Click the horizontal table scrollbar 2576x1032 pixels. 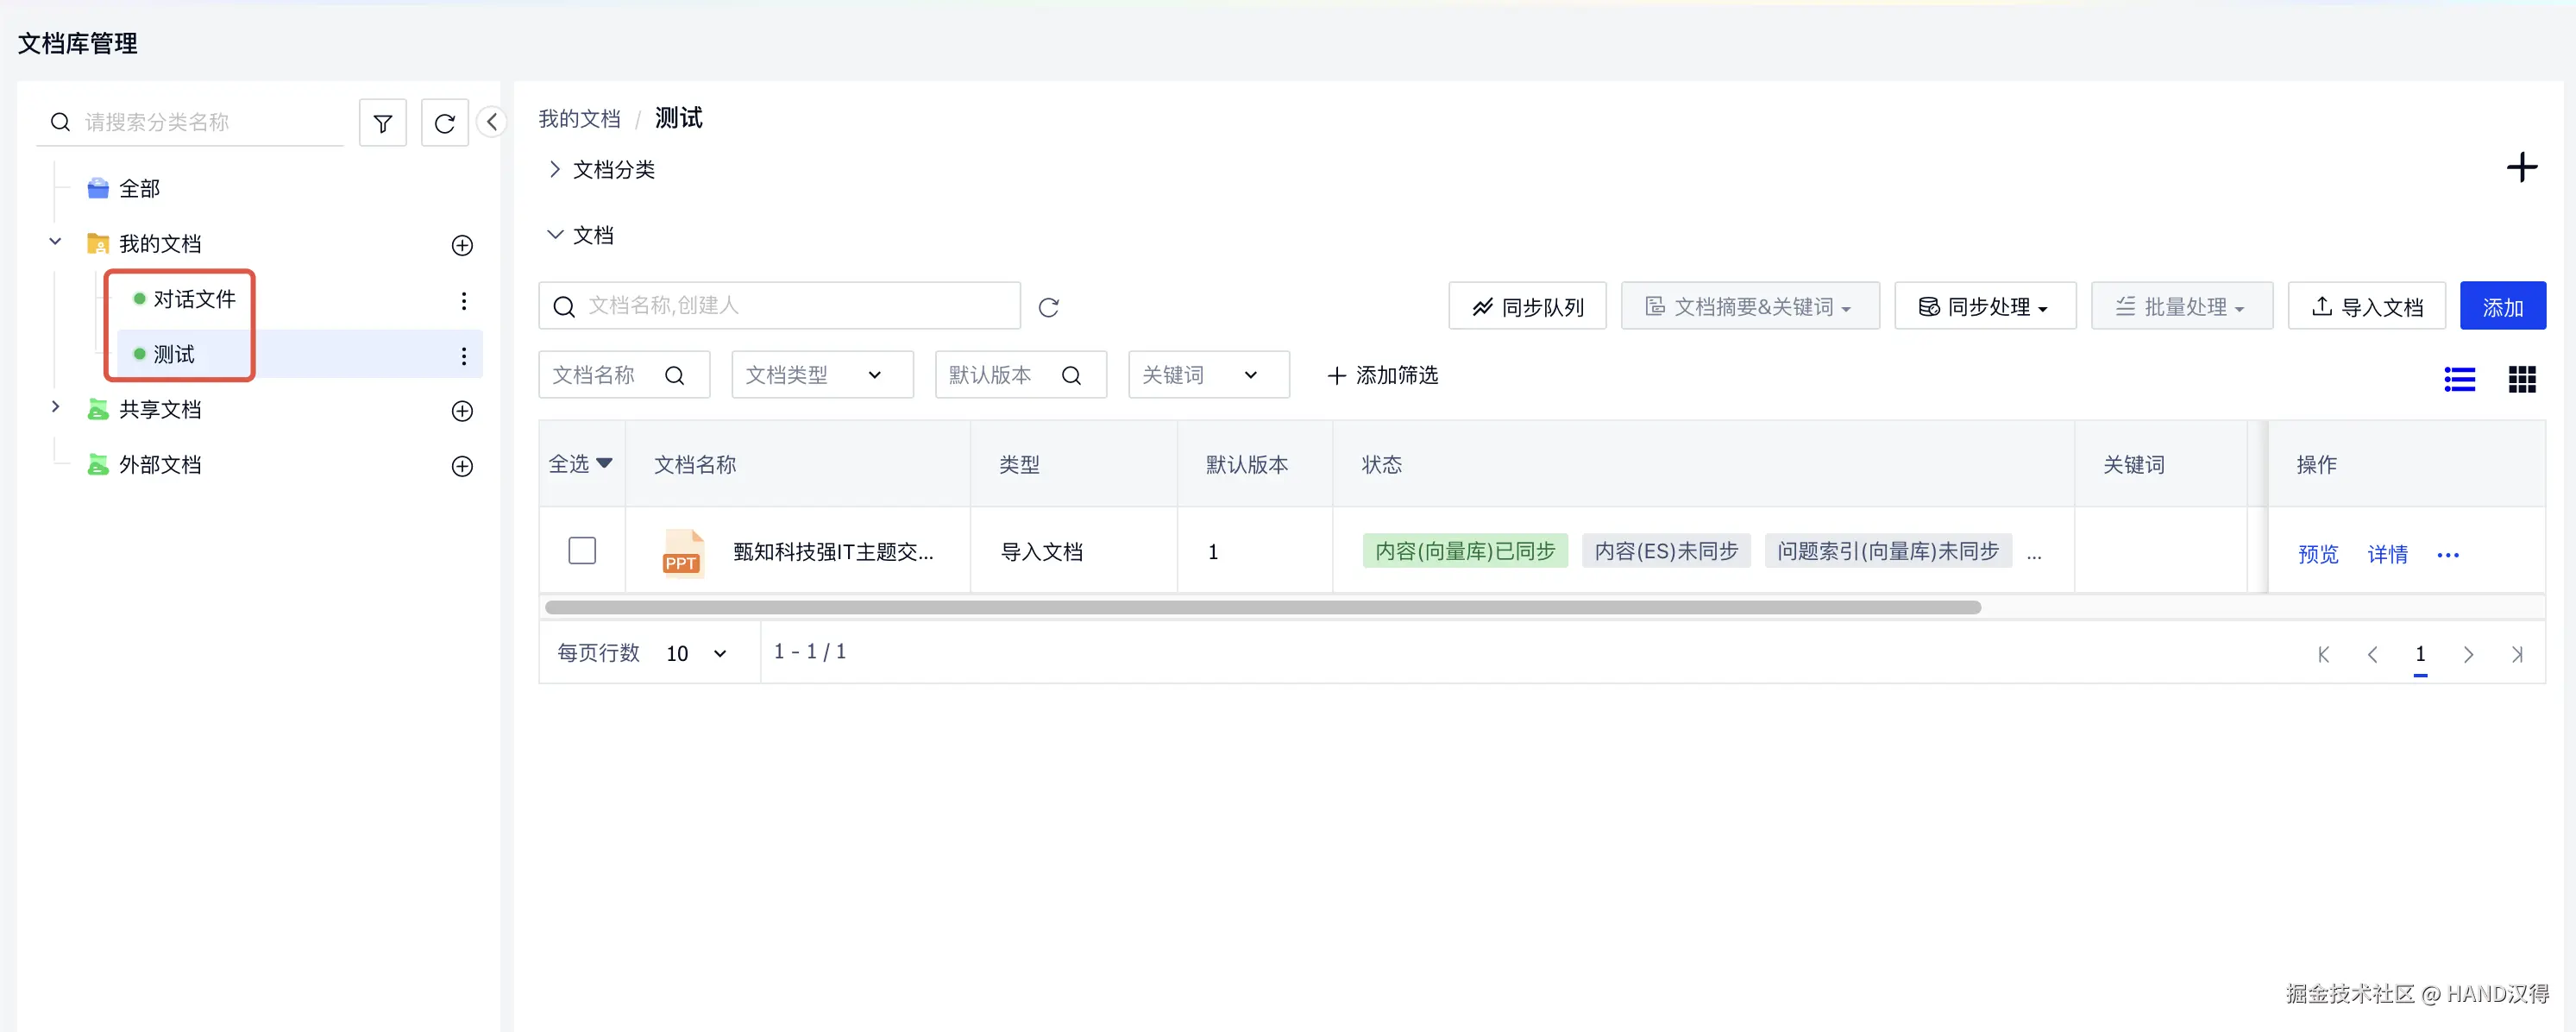[1262, 608]
